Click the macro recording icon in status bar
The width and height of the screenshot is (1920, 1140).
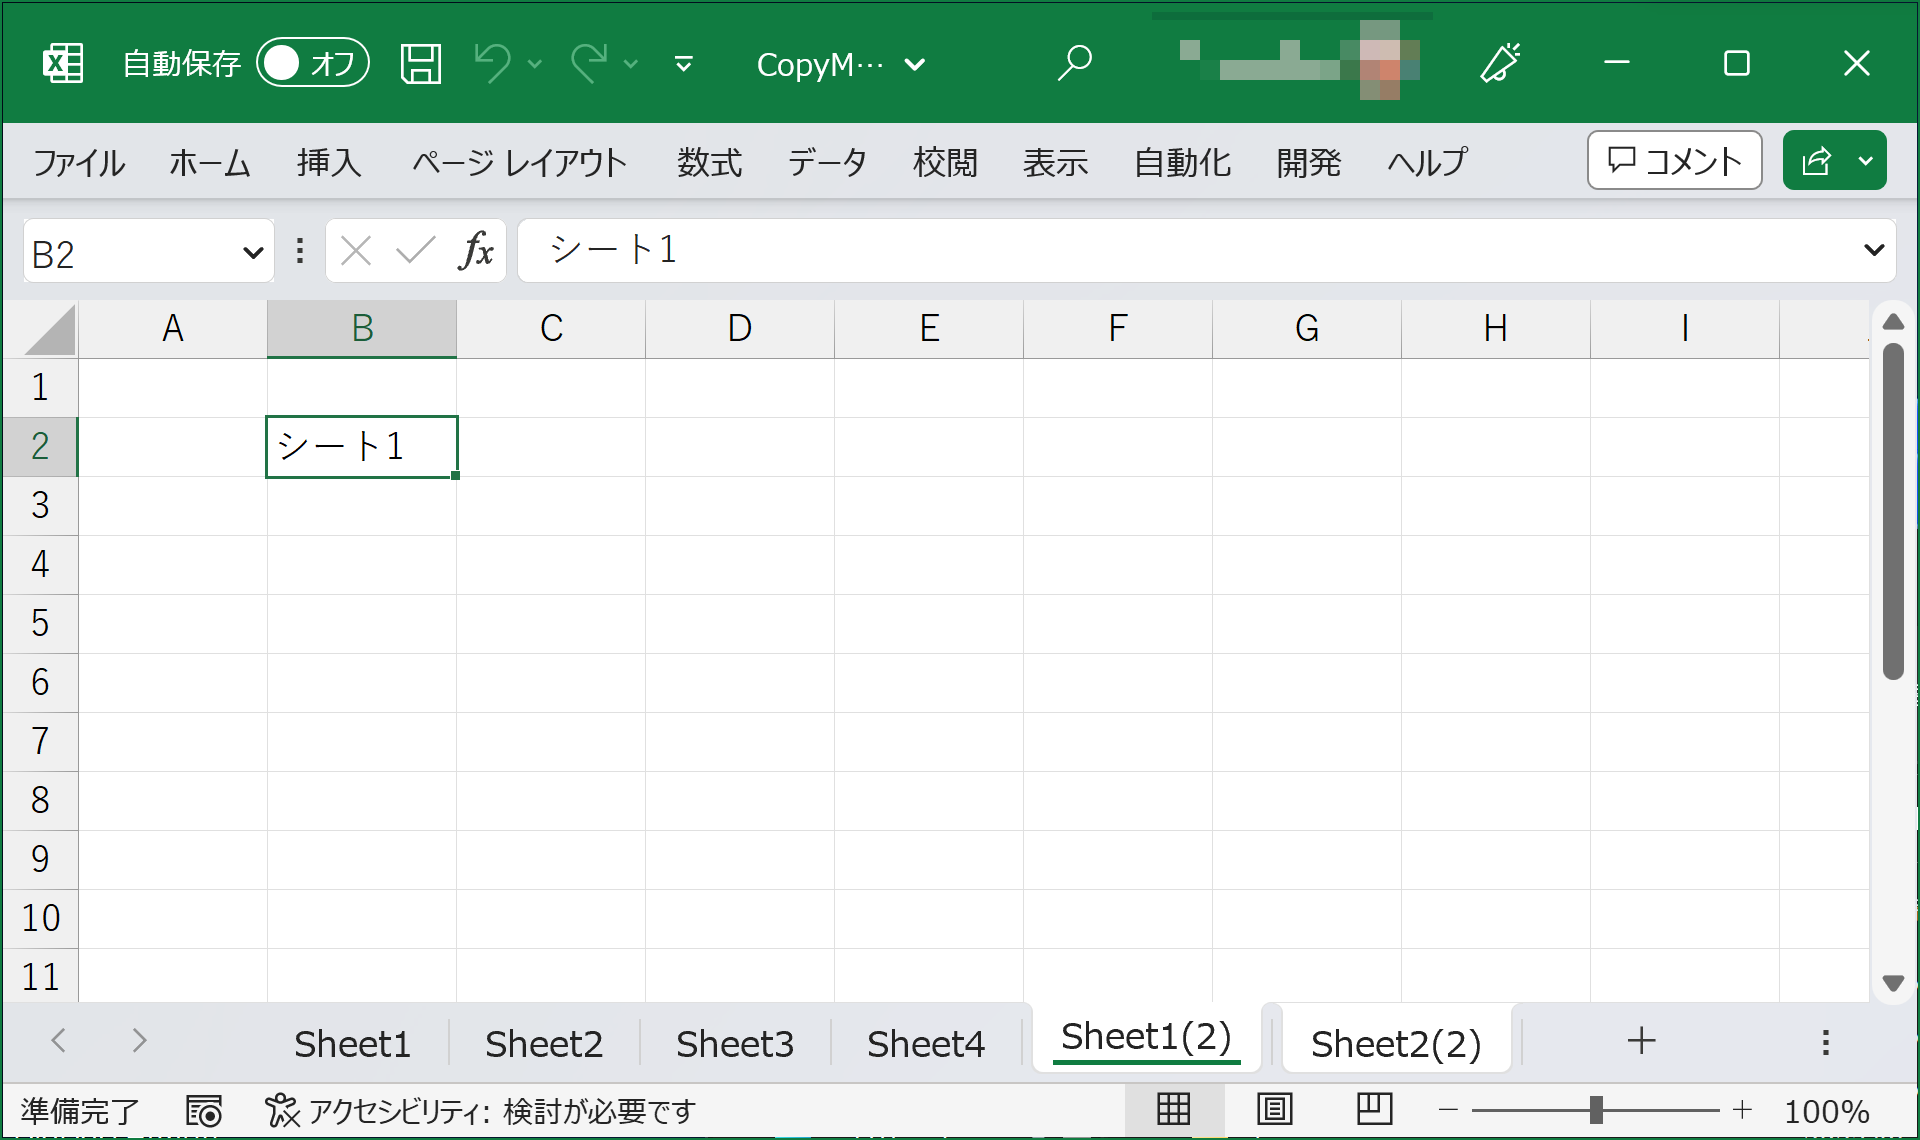[x=204, y=1110]
